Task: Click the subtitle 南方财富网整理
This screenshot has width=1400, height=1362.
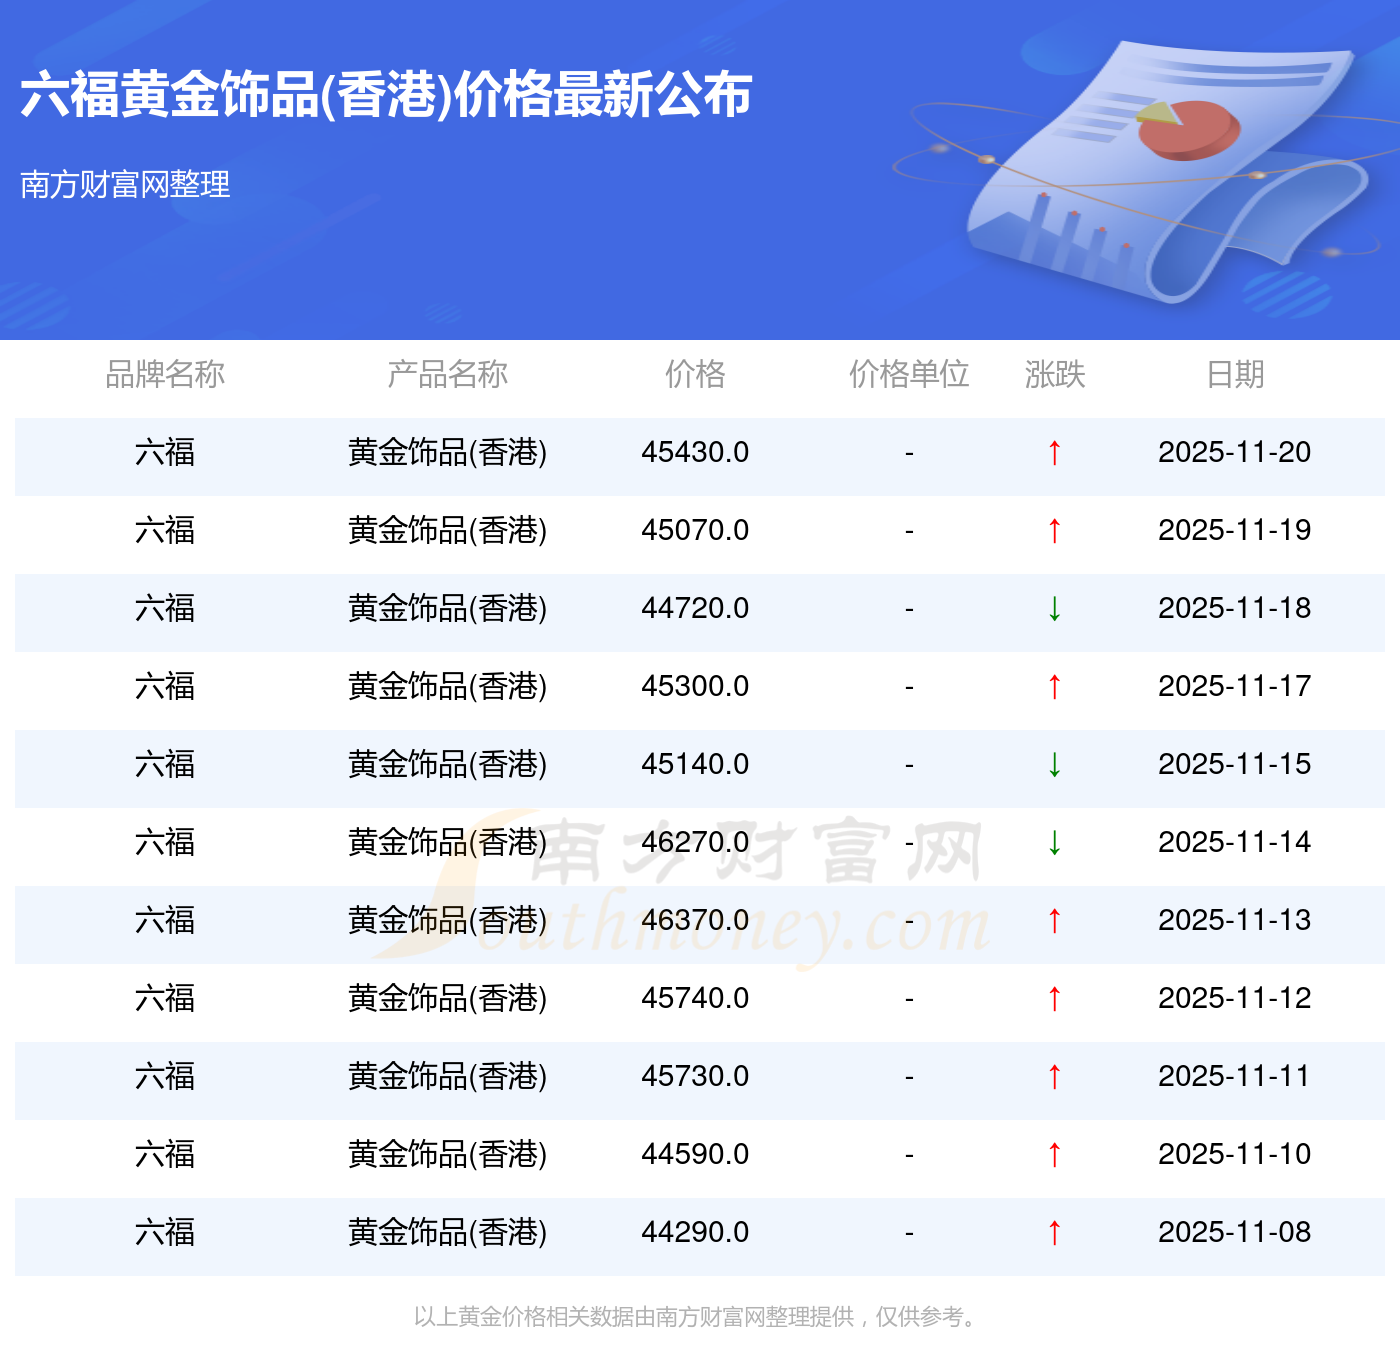Action: (125, 184)
